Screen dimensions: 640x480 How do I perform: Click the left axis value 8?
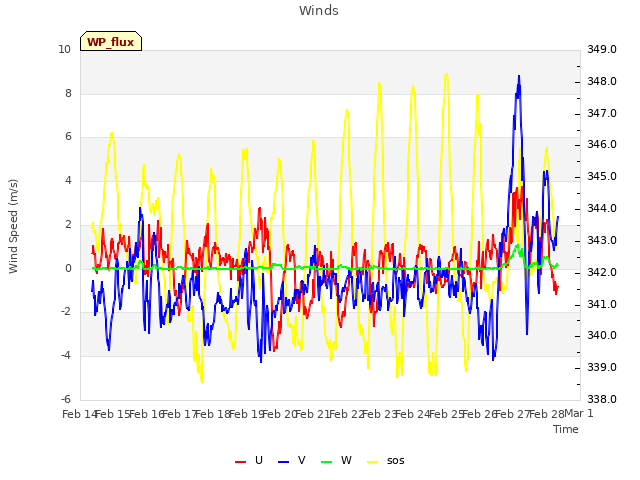(x=68, y=93)
